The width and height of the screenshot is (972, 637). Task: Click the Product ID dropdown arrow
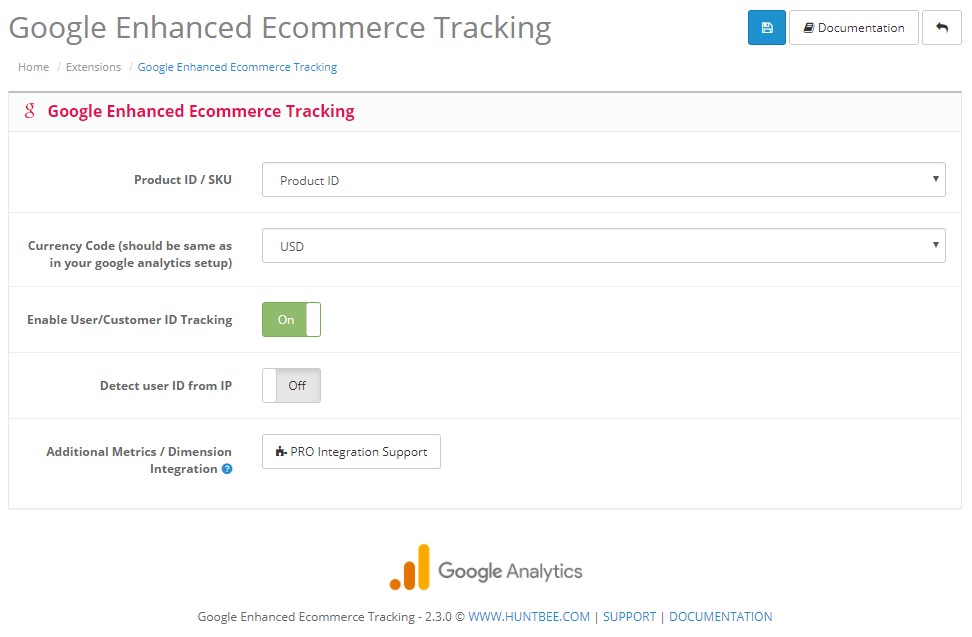pos(935,179)
